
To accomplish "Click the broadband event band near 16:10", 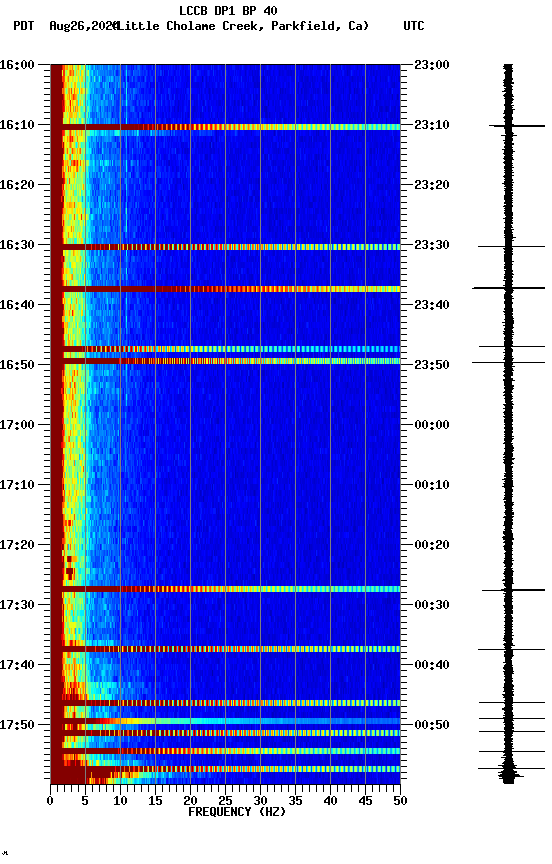I will pos(225,127).
